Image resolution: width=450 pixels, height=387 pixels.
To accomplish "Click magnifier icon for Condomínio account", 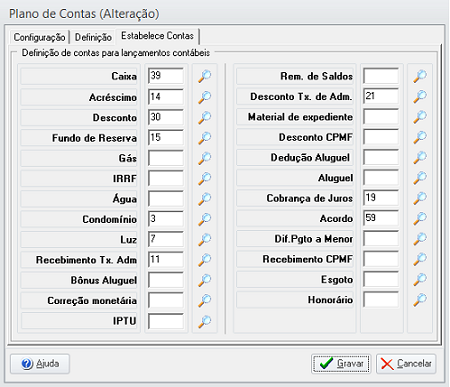I will click(x=205, y=219).
